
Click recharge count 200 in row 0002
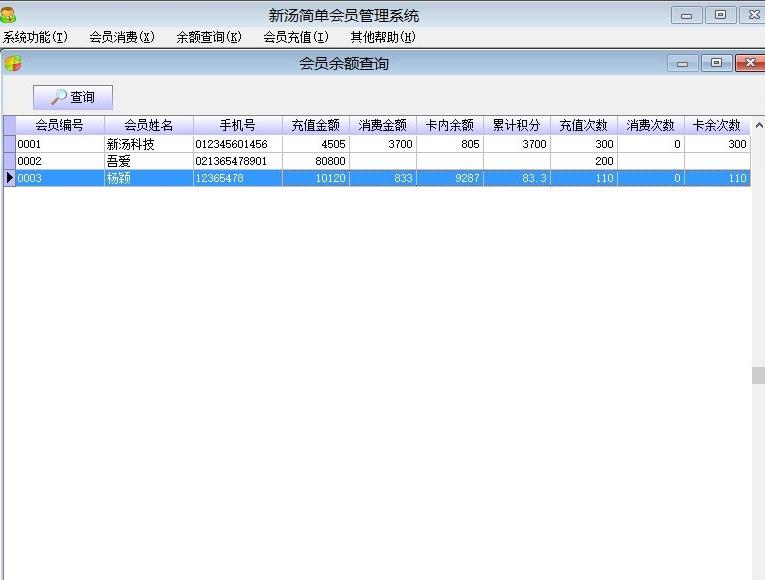584,161
